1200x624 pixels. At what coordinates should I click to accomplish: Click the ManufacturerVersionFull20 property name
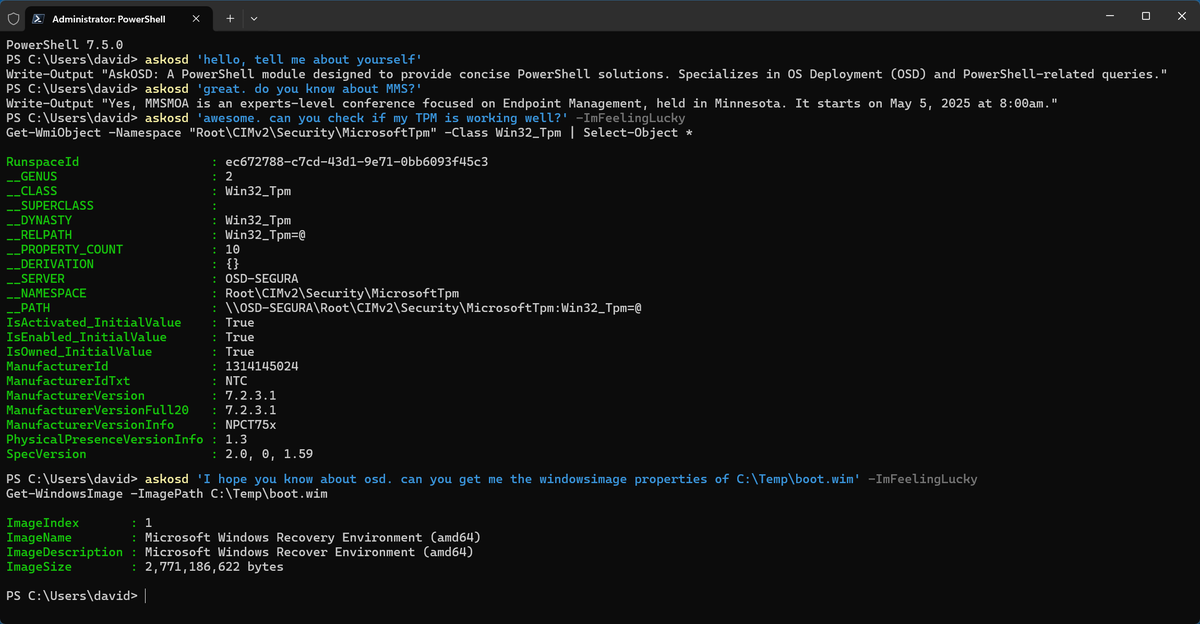click(x=97, y=410)
